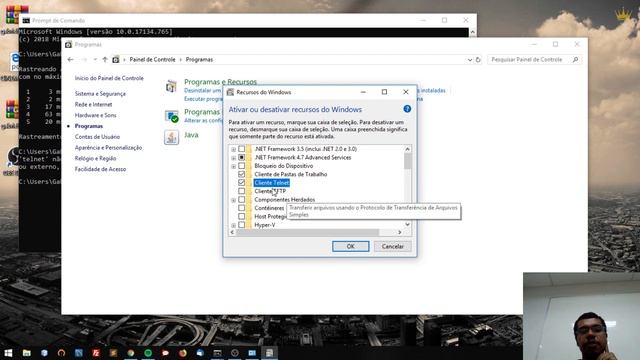The width and height of the screenshot is (640, 360).
Task: Open Spotify from the taskbar
Action: pos(148,353)
